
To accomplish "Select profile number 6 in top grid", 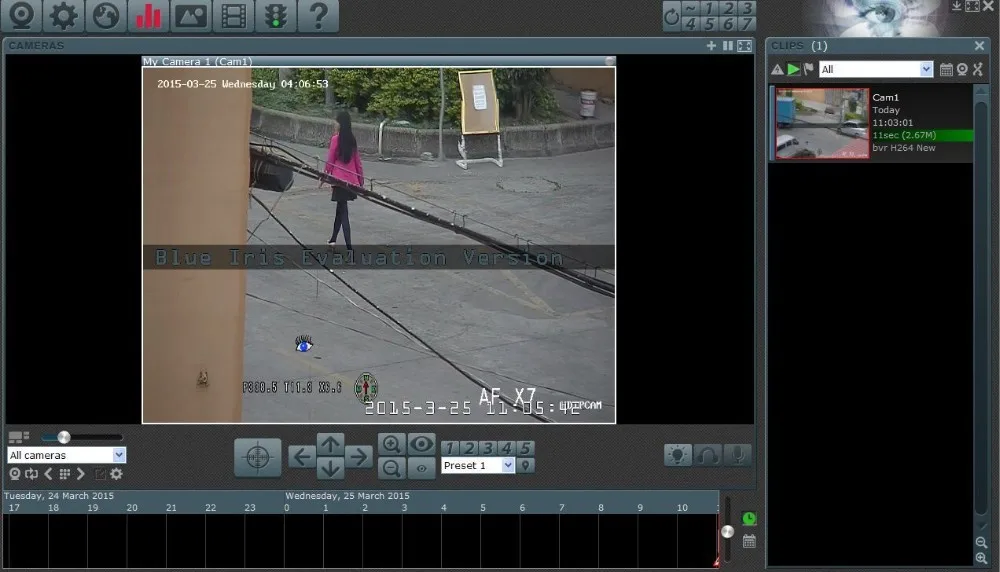I will (728, 24).
